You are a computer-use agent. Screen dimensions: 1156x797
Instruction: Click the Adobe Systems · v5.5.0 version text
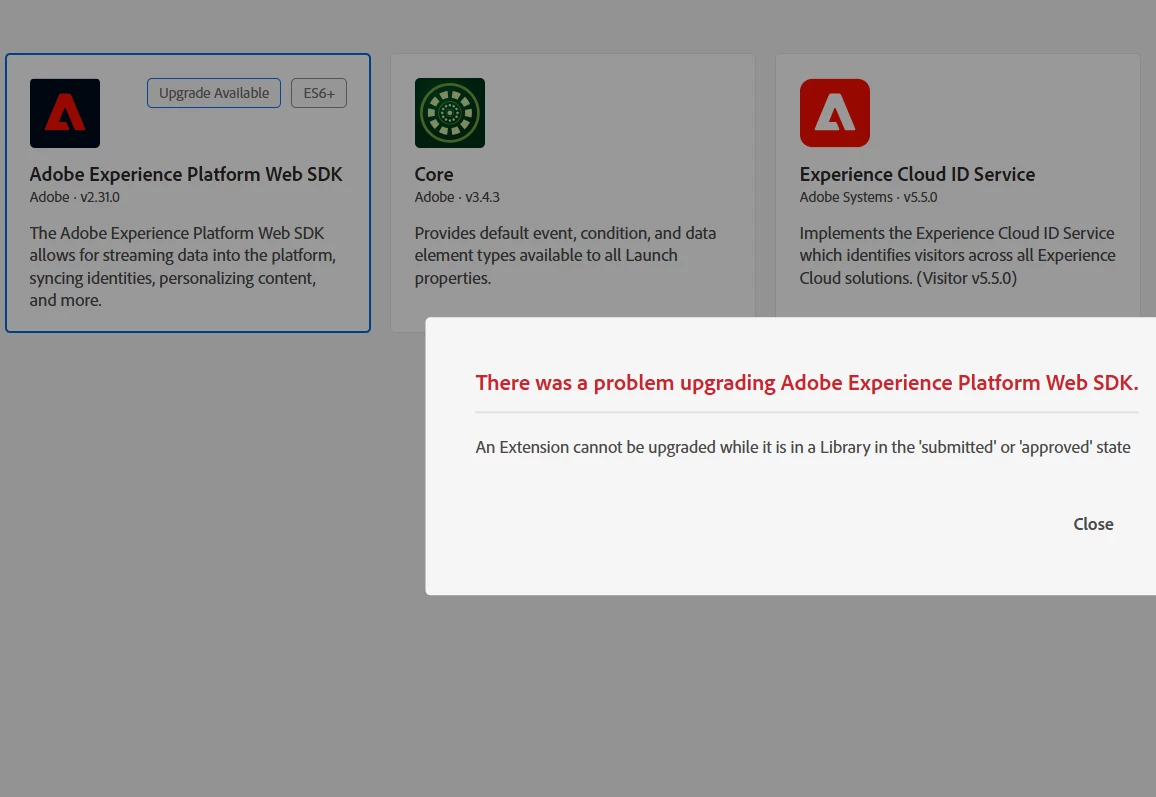868,198
